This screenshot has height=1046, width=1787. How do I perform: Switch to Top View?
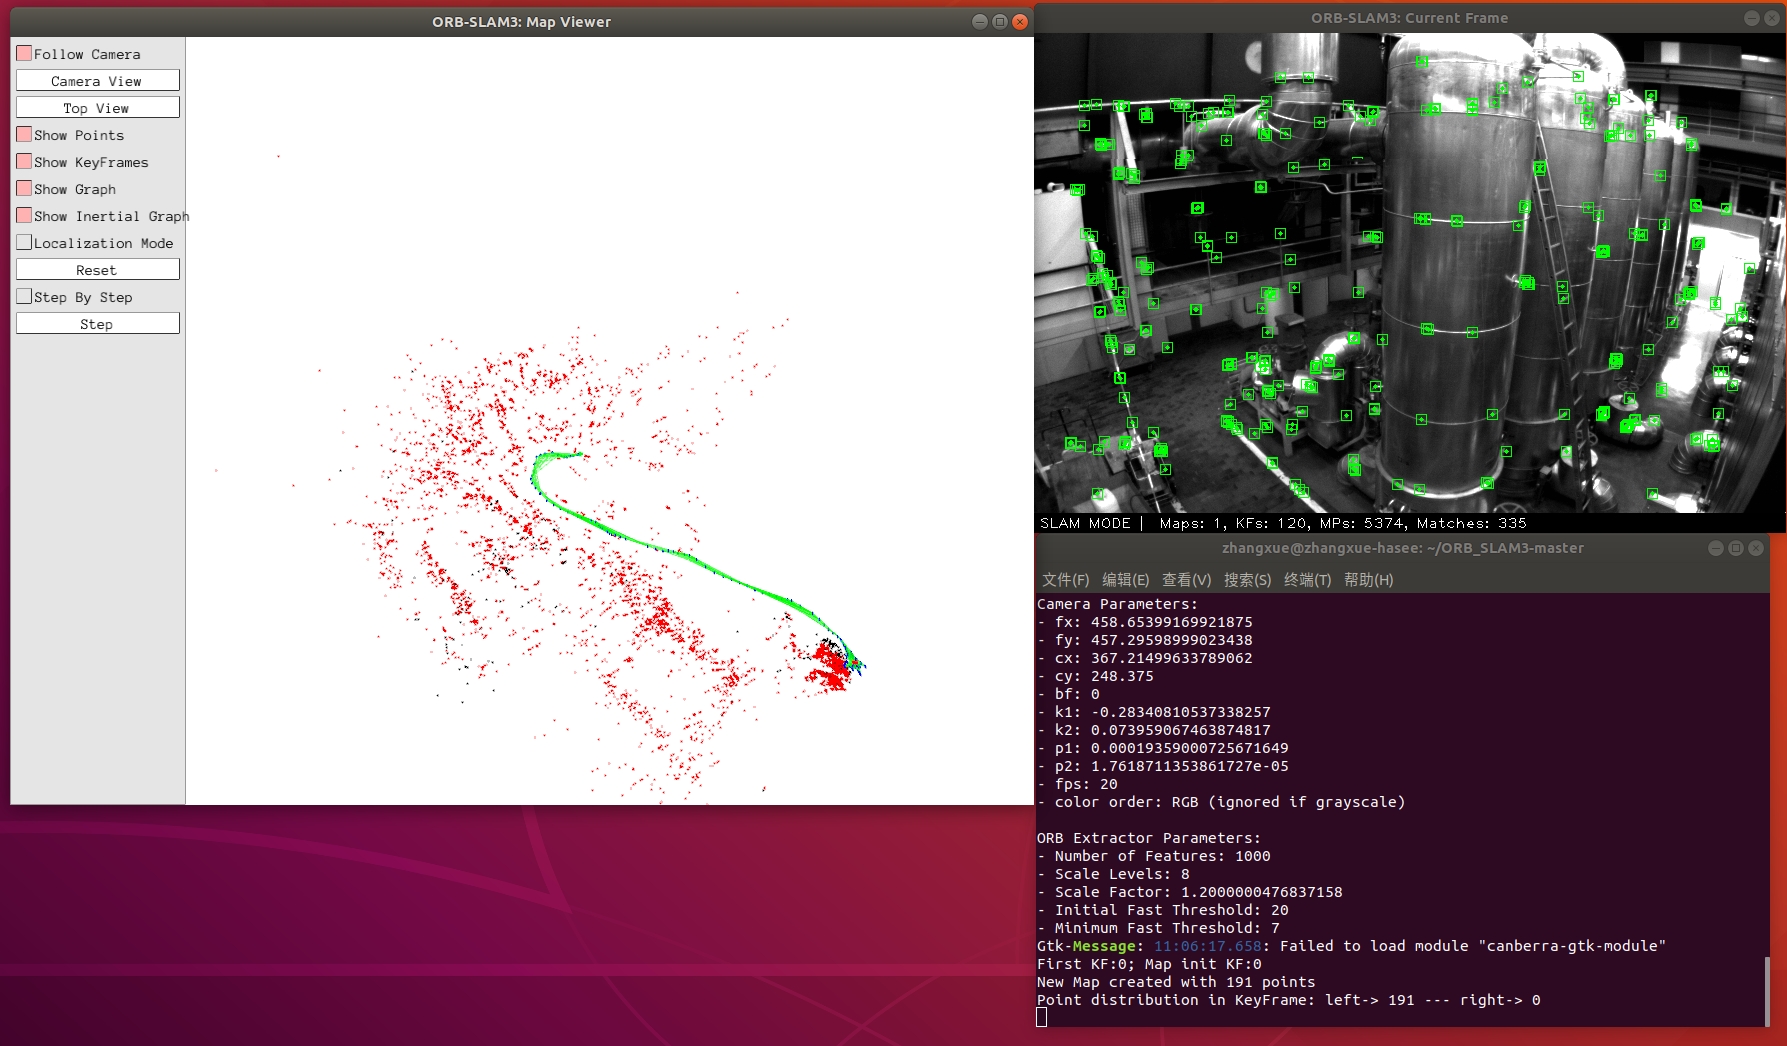click(97, 108)
